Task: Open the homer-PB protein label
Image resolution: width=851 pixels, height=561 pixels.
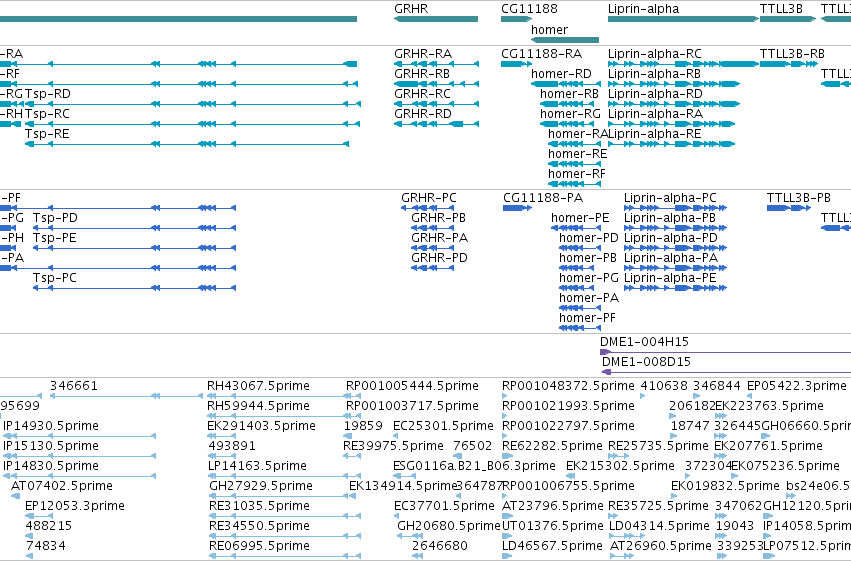Action: point(588,258)
